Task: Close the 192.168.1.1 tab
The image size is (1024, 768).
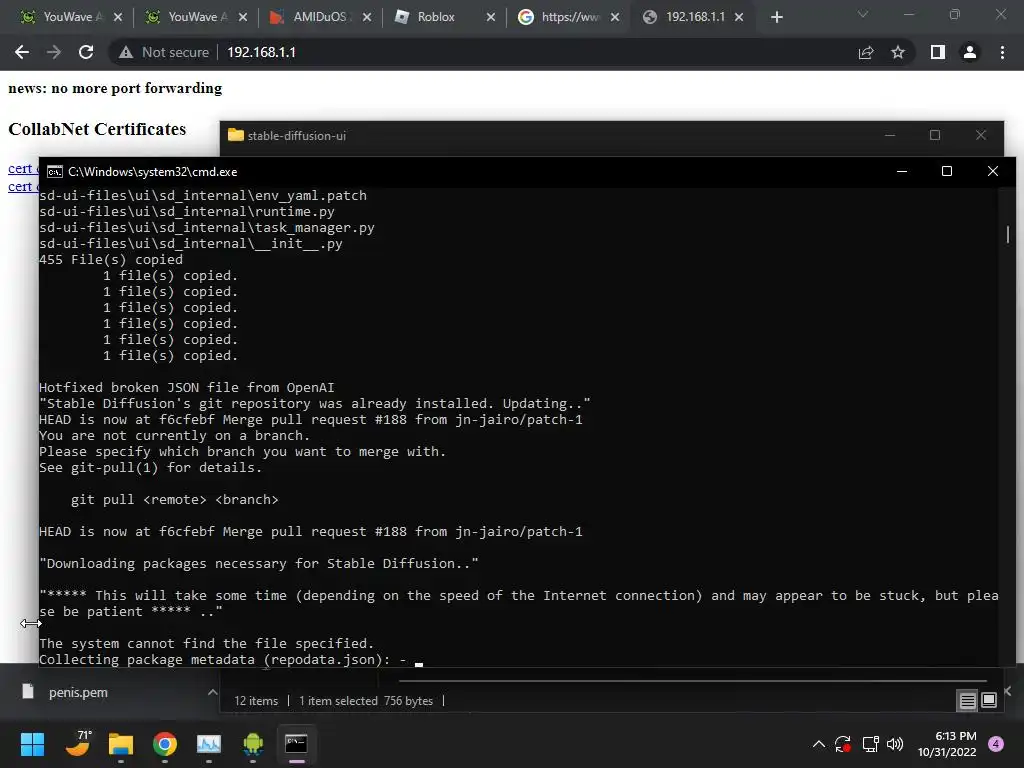Action: (739, 17)
